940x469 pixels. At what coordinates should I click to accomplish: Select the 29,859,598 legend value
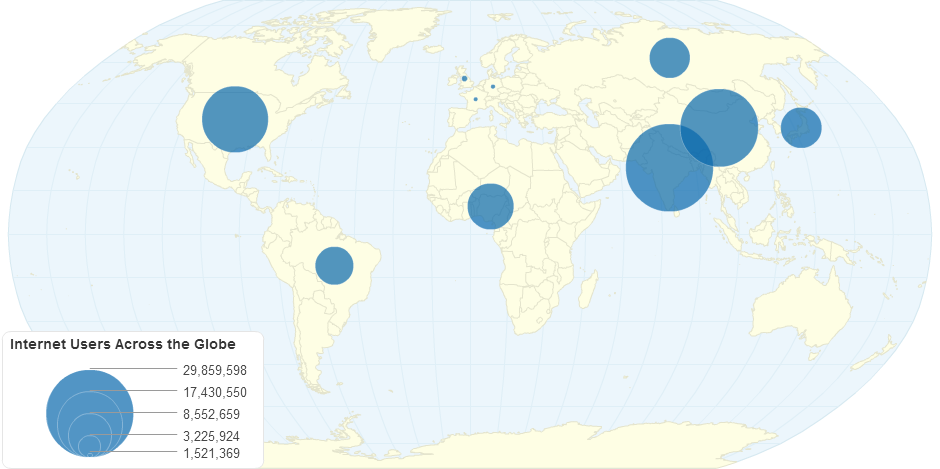214,370
